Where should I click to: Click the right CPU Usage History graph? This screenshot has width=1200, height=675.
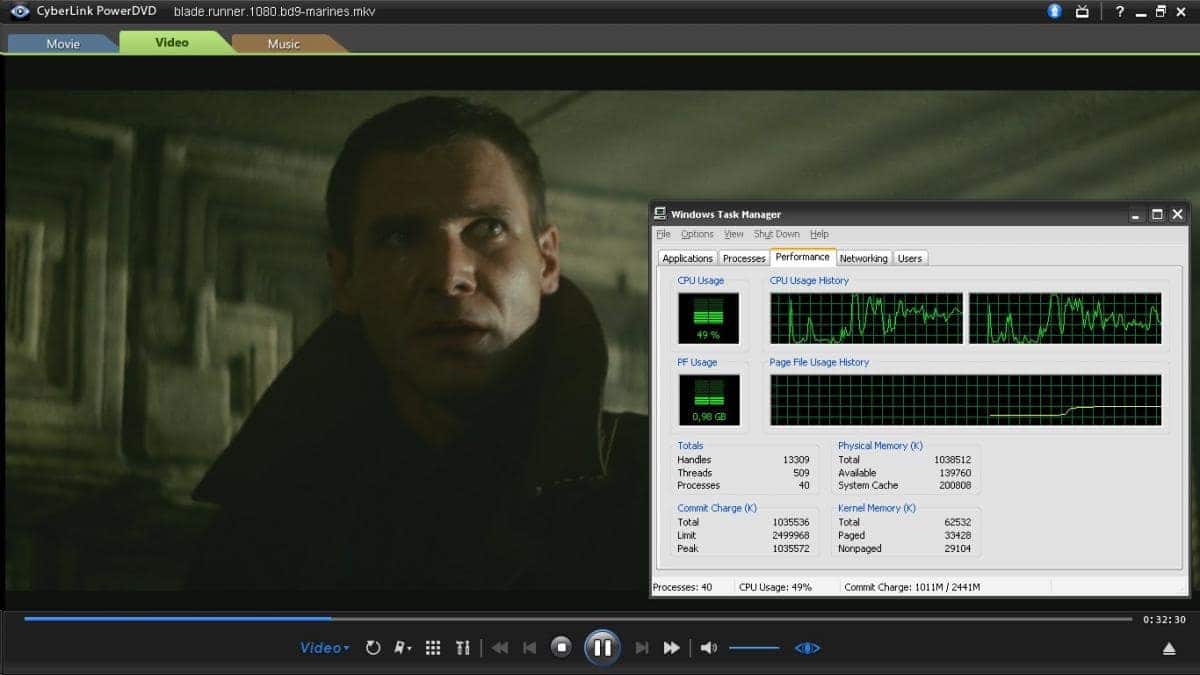click(1065, 318)
